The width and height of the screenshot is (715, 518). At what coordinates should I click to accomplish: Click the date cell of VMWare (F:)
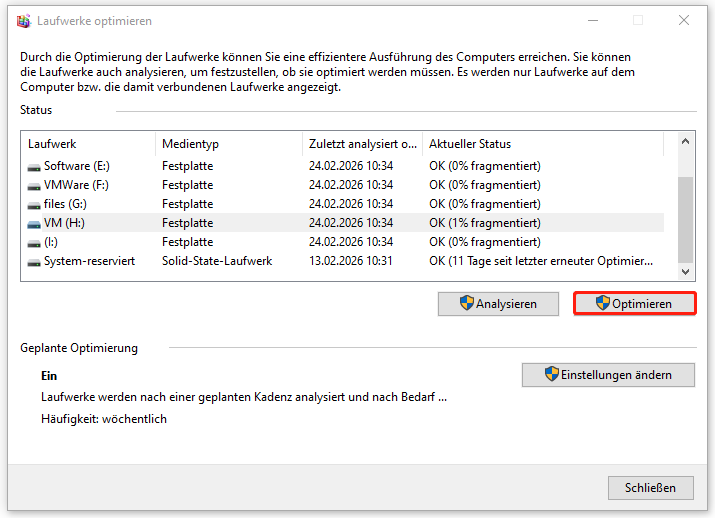[x=351, y=185]
